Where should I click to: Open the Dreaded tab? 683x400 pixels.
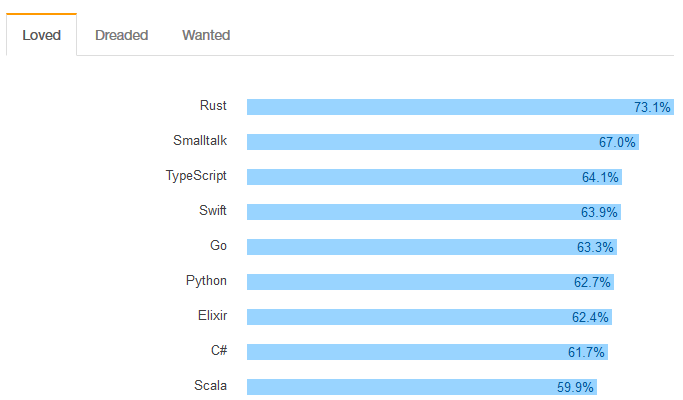pos(121,35)
